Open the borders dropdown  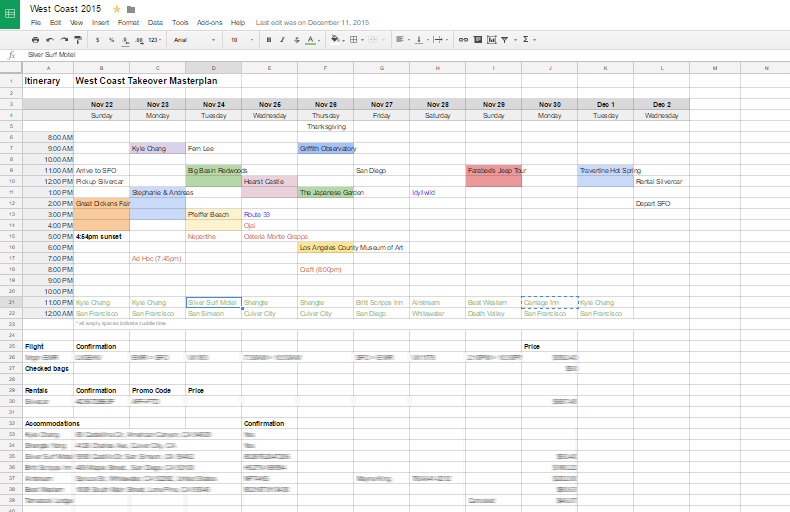tap(357, 40)
